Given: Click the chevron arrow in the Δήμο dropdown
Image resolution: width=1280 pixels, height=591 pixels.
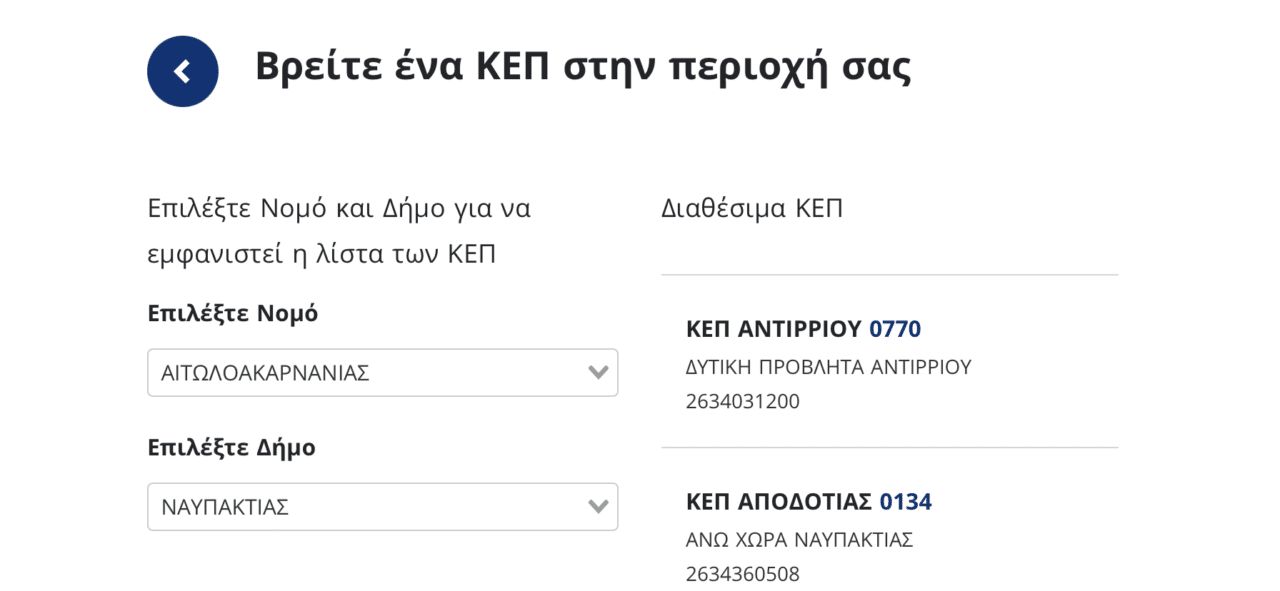Looking at the screenshot, I should pyautogui.click(x=598, y=507).
